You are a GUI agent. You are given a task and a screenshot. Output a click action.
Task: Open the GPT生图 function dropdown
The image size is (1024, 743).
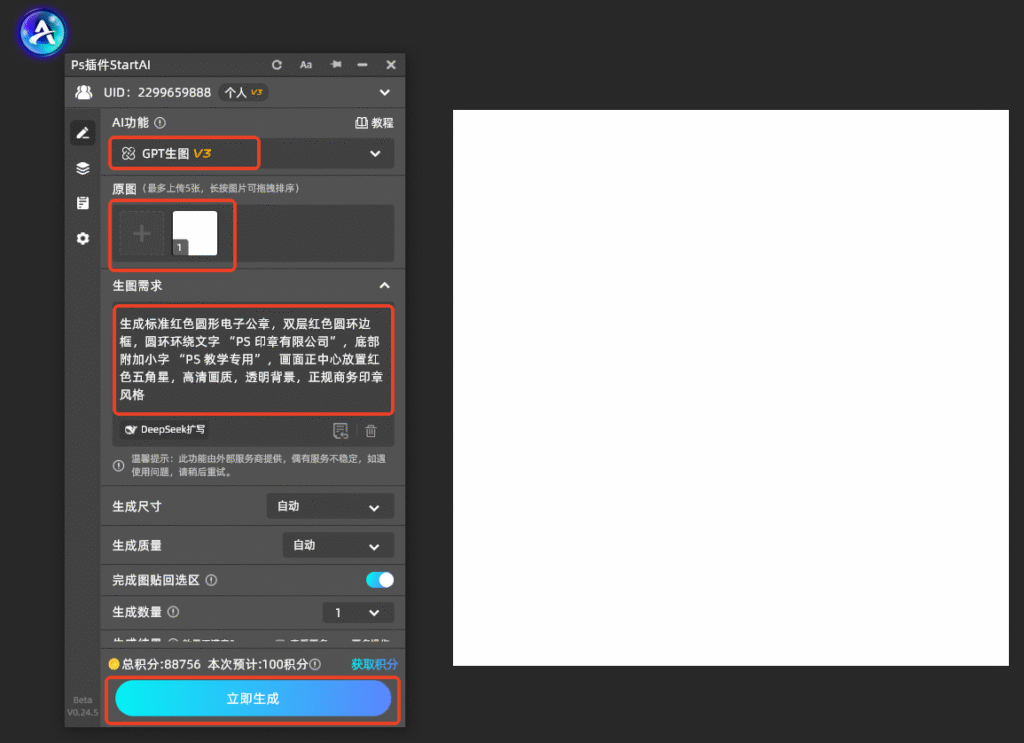coord(252,153)
